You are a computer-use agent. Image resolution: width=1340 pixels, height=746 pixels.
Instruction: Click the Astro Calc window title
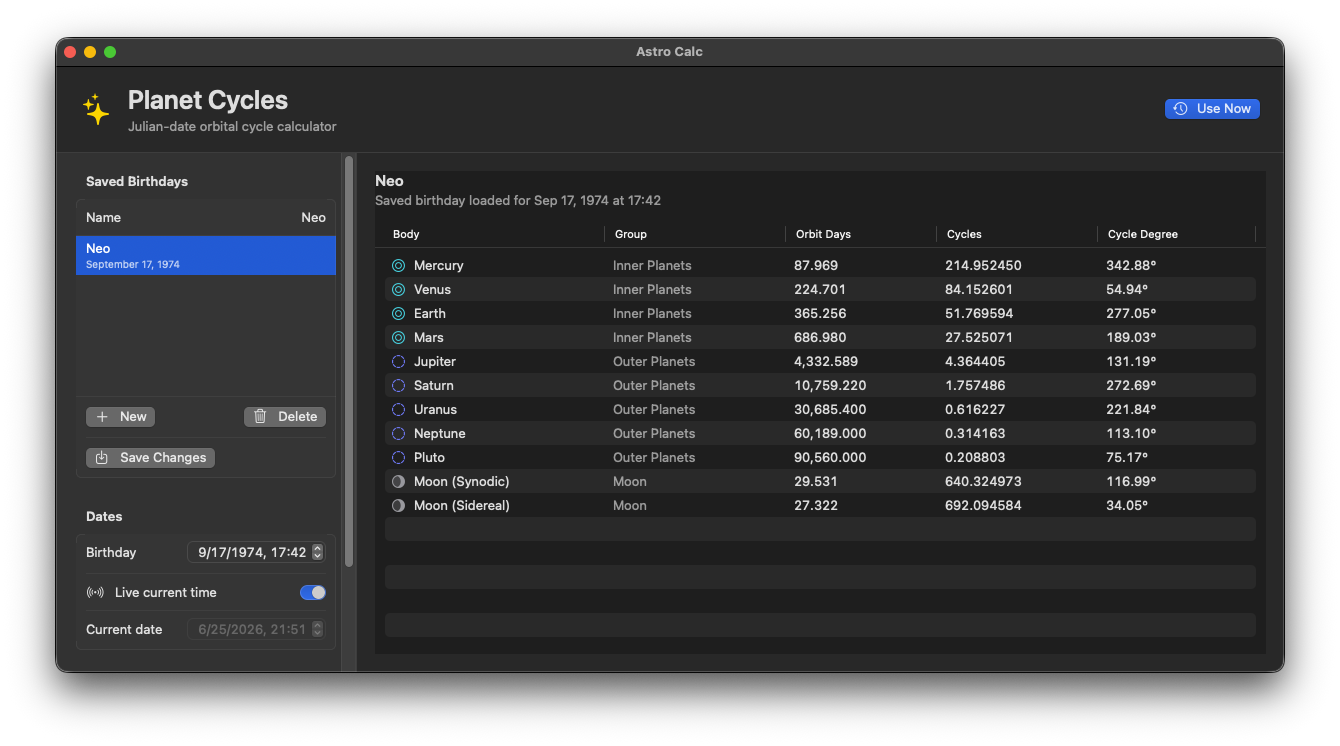[x=669, y=52]
